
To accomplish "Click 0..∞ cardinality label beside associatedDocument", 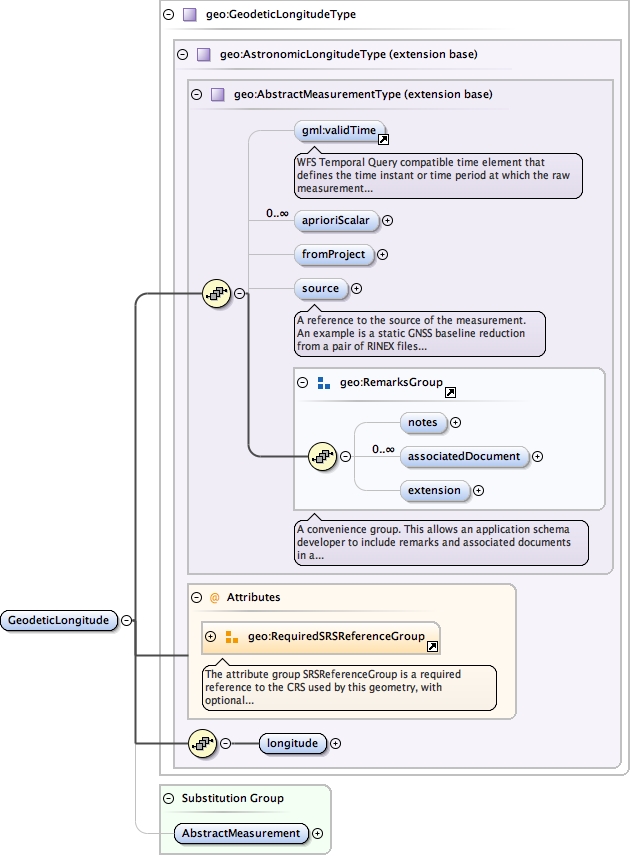I will [x=383, y=449].
